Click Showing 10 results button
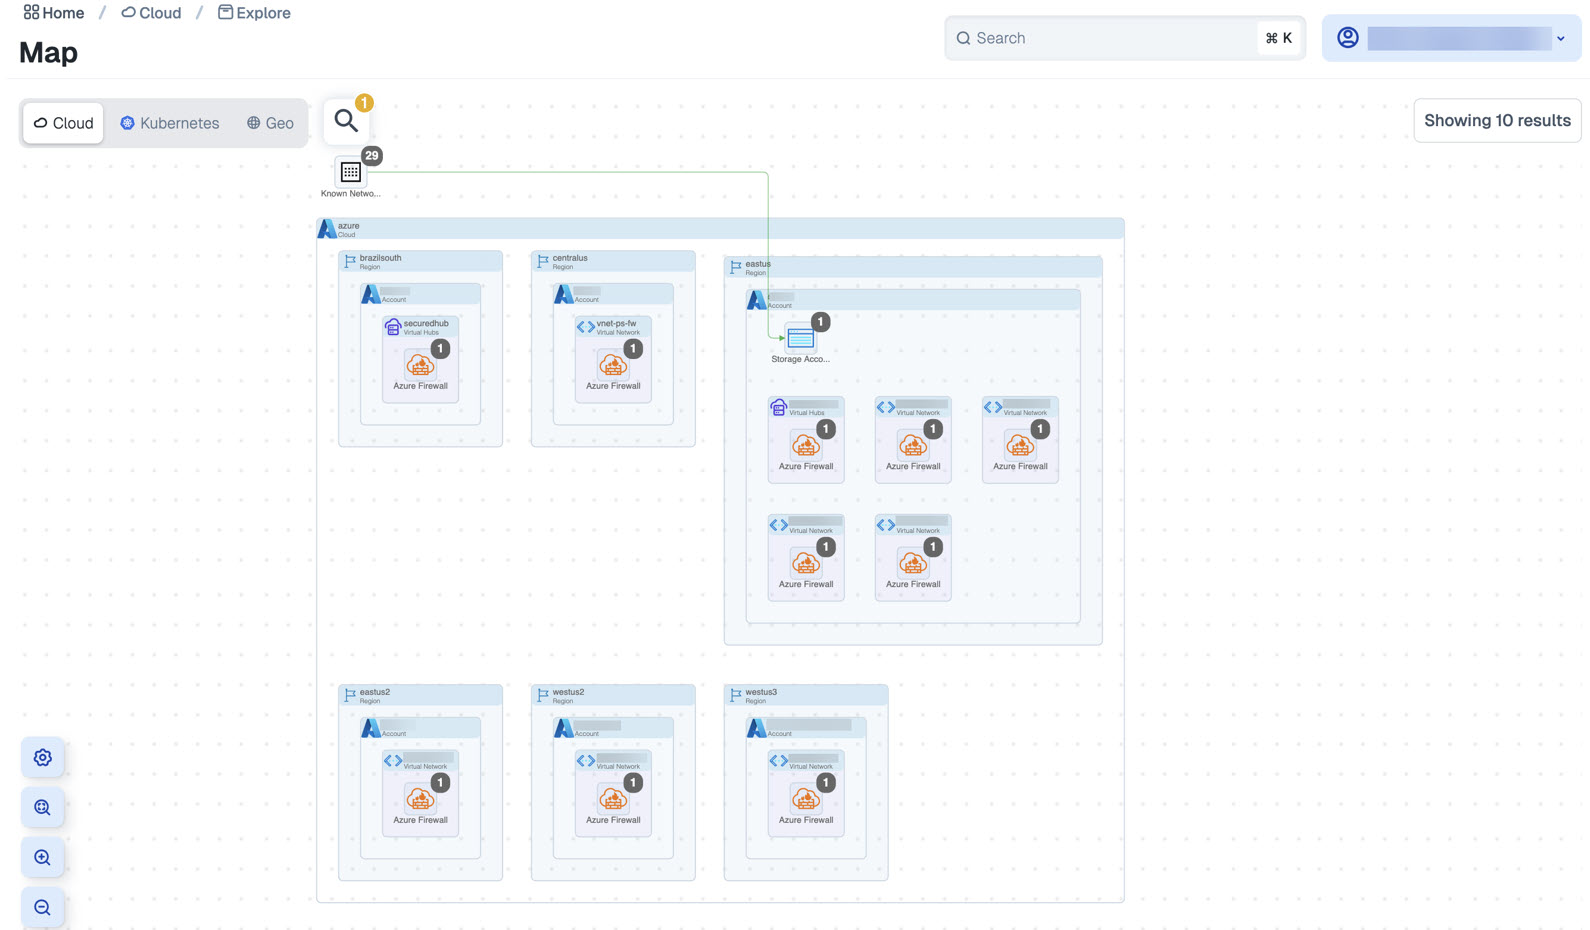This screenshot has width=1590, height=930. coord(1497,120)
